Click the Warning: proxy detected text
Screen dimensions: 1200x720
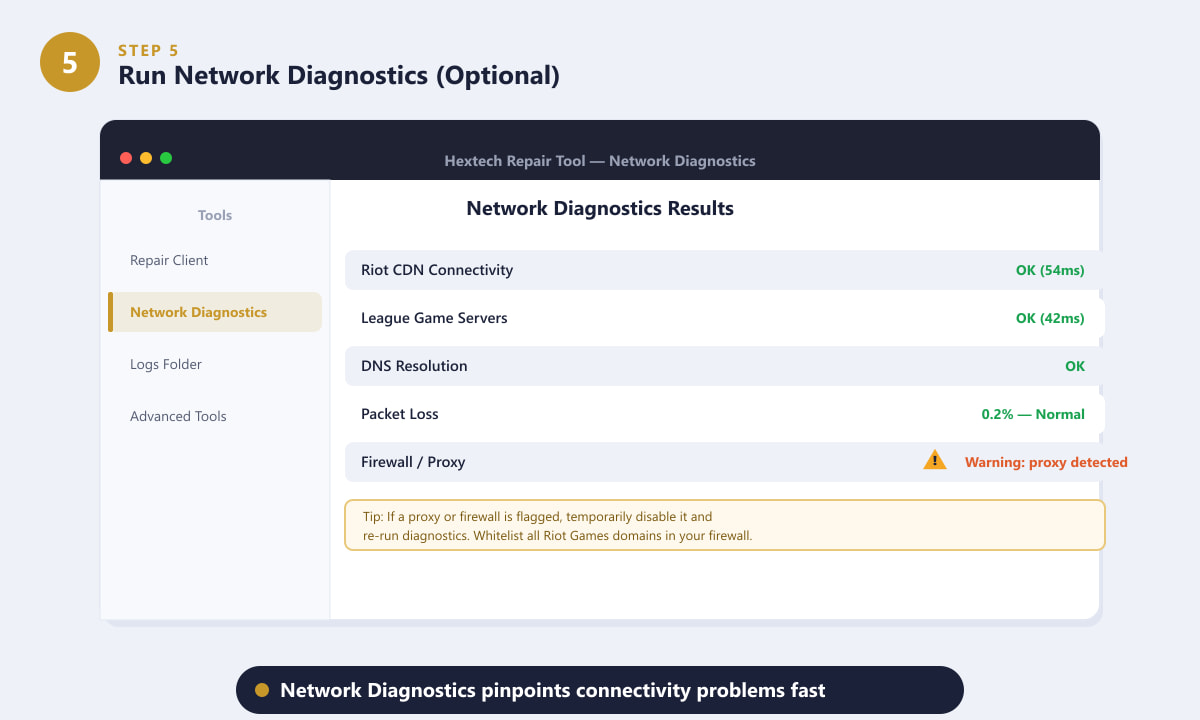click(x=1046, y=462)
